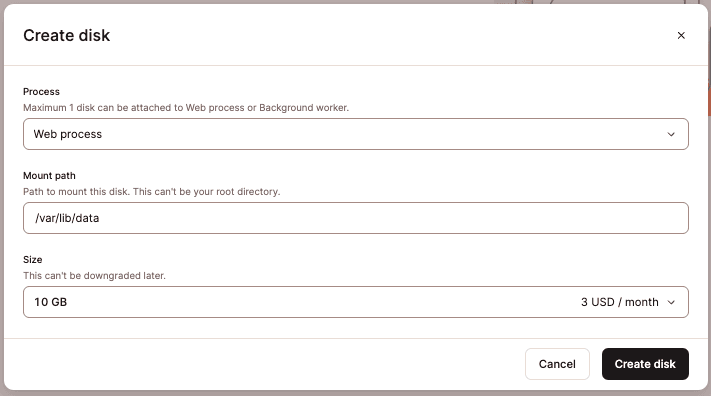Open the Process dropdown showing Web process

(x=356, y=134)
